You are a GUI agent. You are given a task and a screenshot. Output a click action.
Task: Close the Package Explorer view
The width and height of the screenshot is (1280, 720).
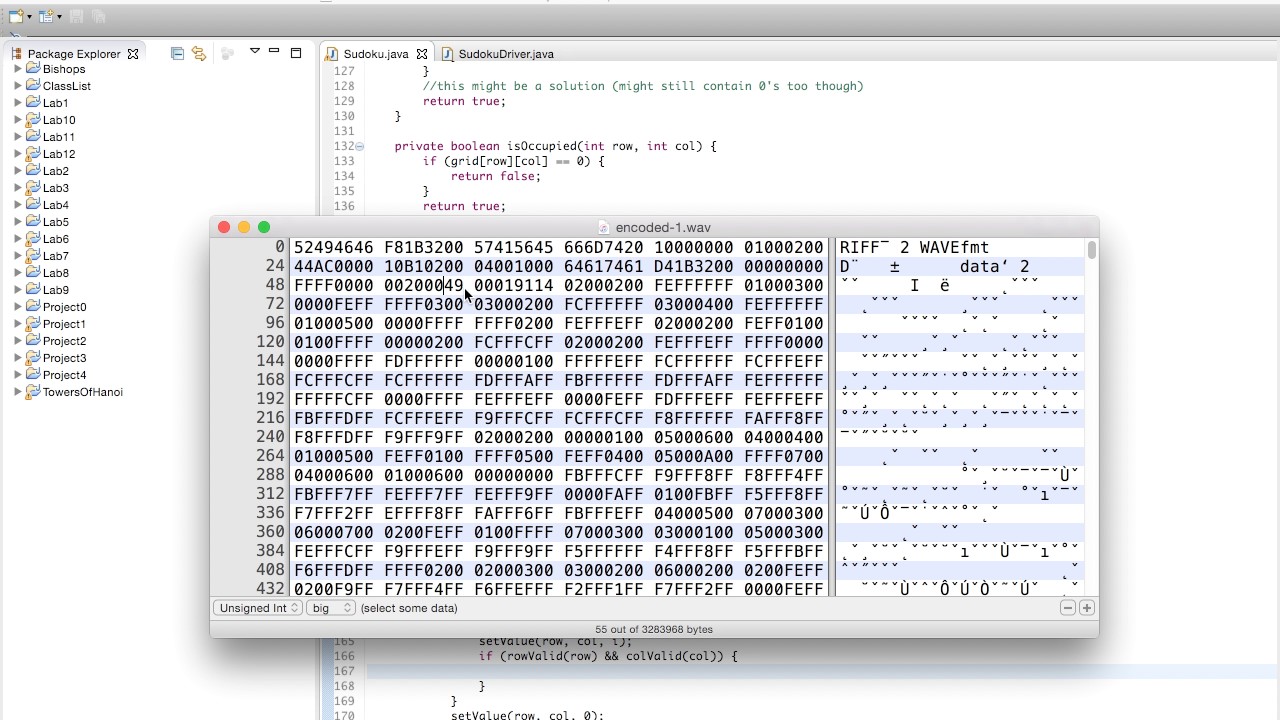click(133, 54)
